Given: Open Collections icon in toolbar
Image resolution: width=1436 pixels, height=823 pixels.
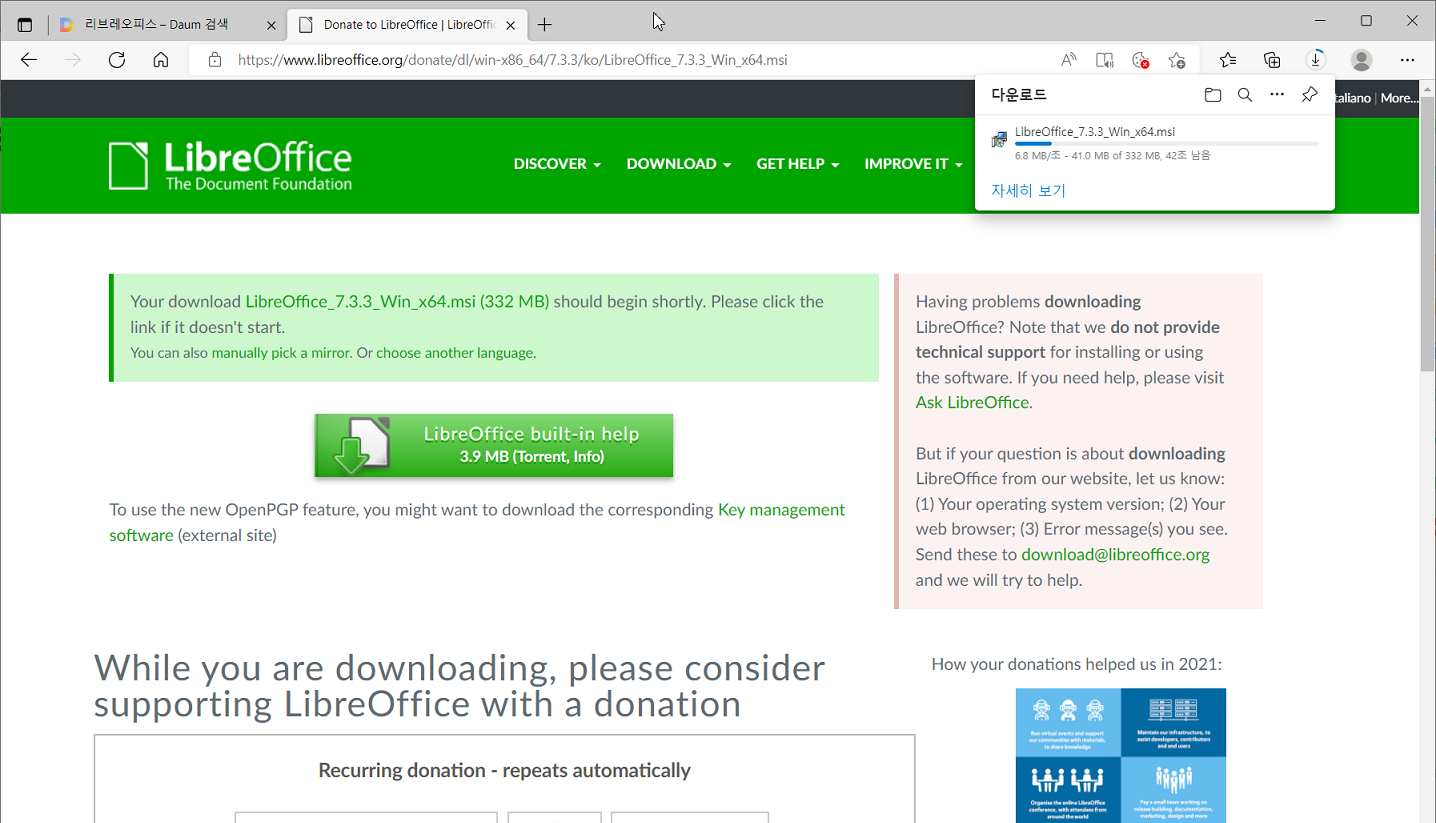Looking at the screenshot, I should coord(1272,60).
